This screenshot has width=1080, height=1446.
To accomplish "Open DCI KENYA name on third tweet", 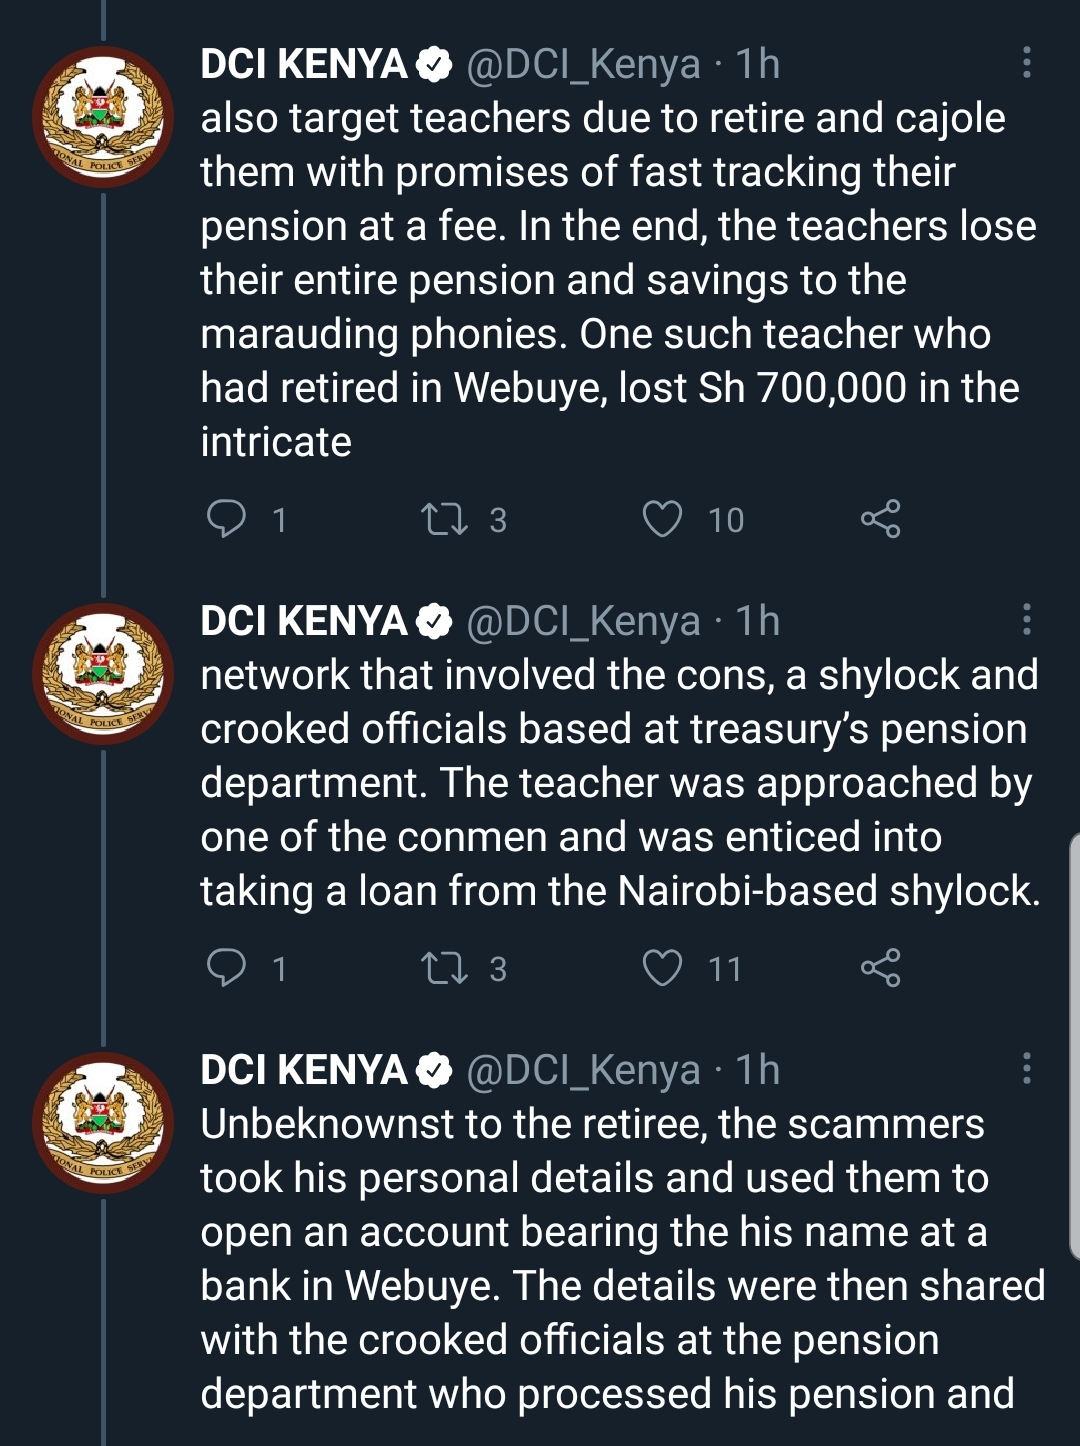I will [x=304, y=1070].
